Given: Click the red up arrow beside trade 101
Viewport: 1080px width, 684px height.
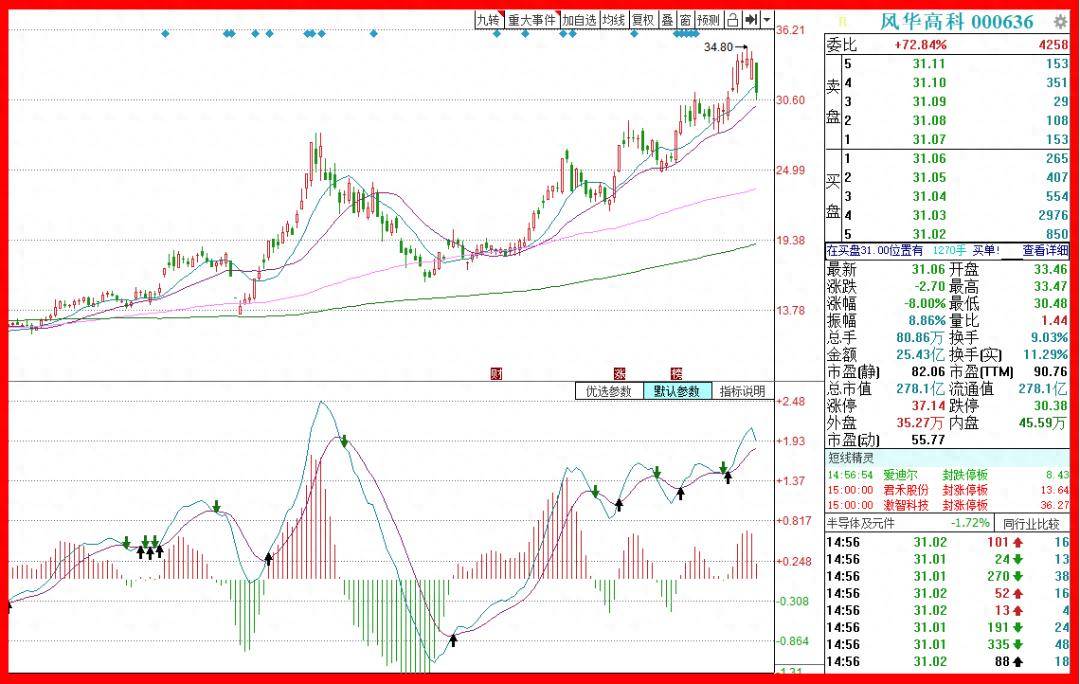Looking at the screenshot, I should [1017, 543].
